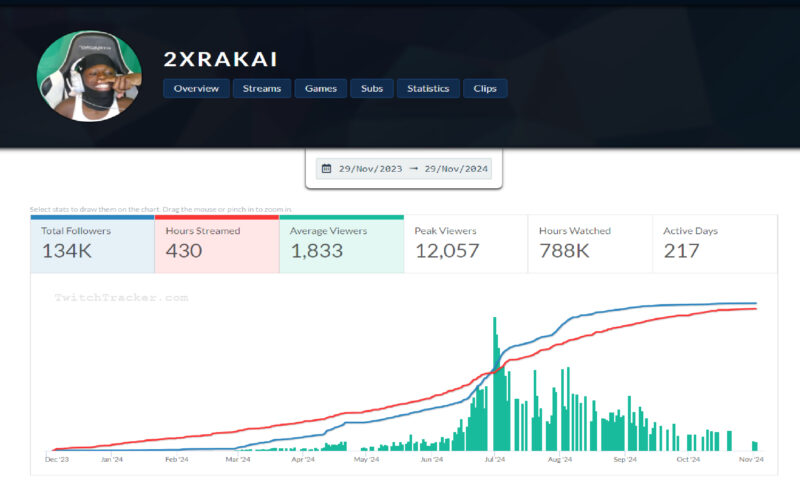This screenshot has height=500, width=800.
Task: Click the Mar '24 axis label
Action: click(238, 459)
